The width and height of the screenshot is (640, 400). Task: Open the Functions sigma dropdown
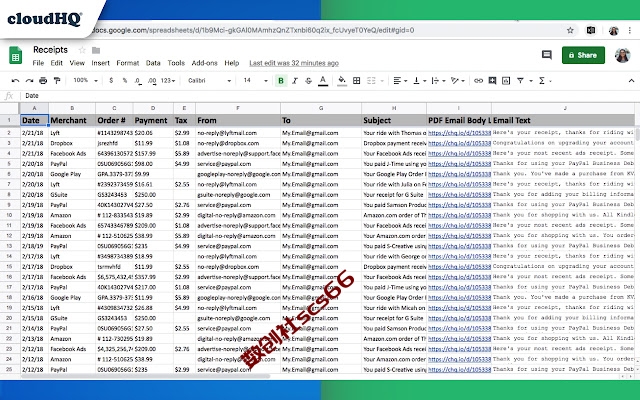545,81
